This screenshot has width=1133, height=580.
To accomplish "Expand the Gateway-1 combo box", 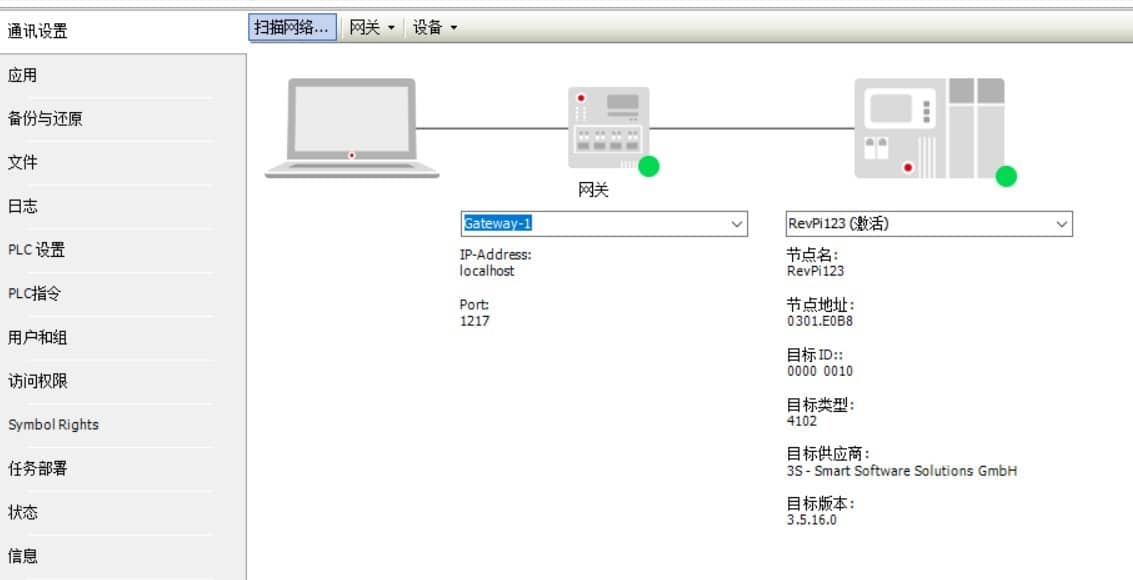I will point(737,224).
